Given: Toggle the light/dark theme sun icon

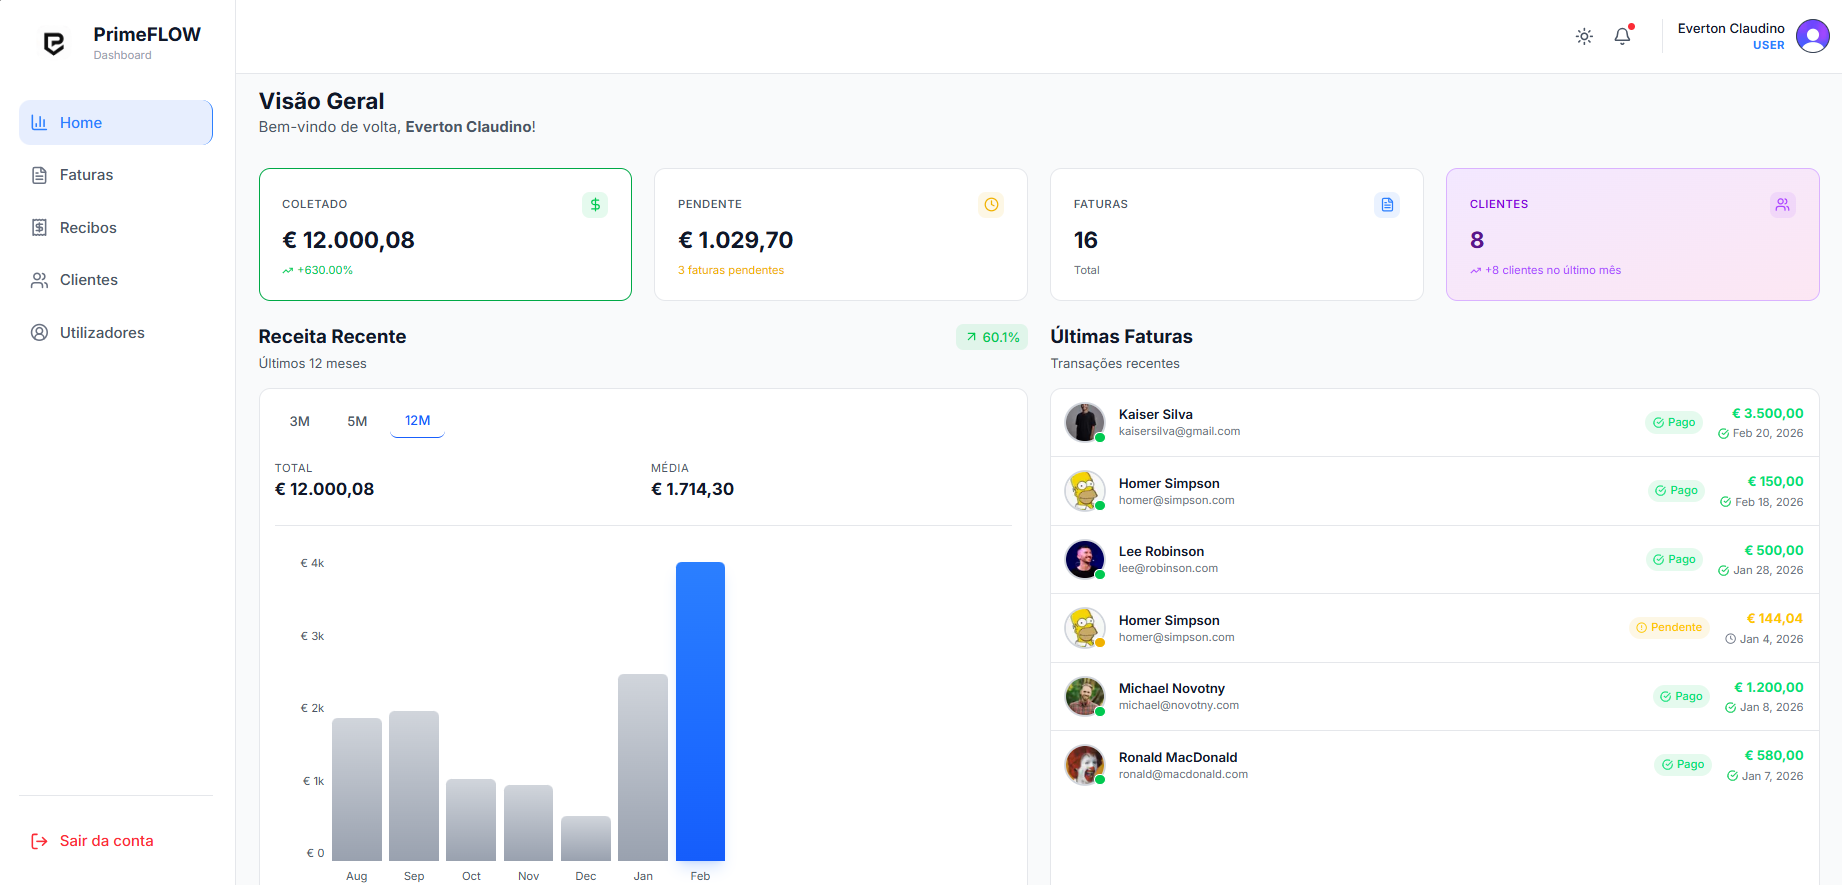Looking at the screenshot, I should [x=1584, y=37].
